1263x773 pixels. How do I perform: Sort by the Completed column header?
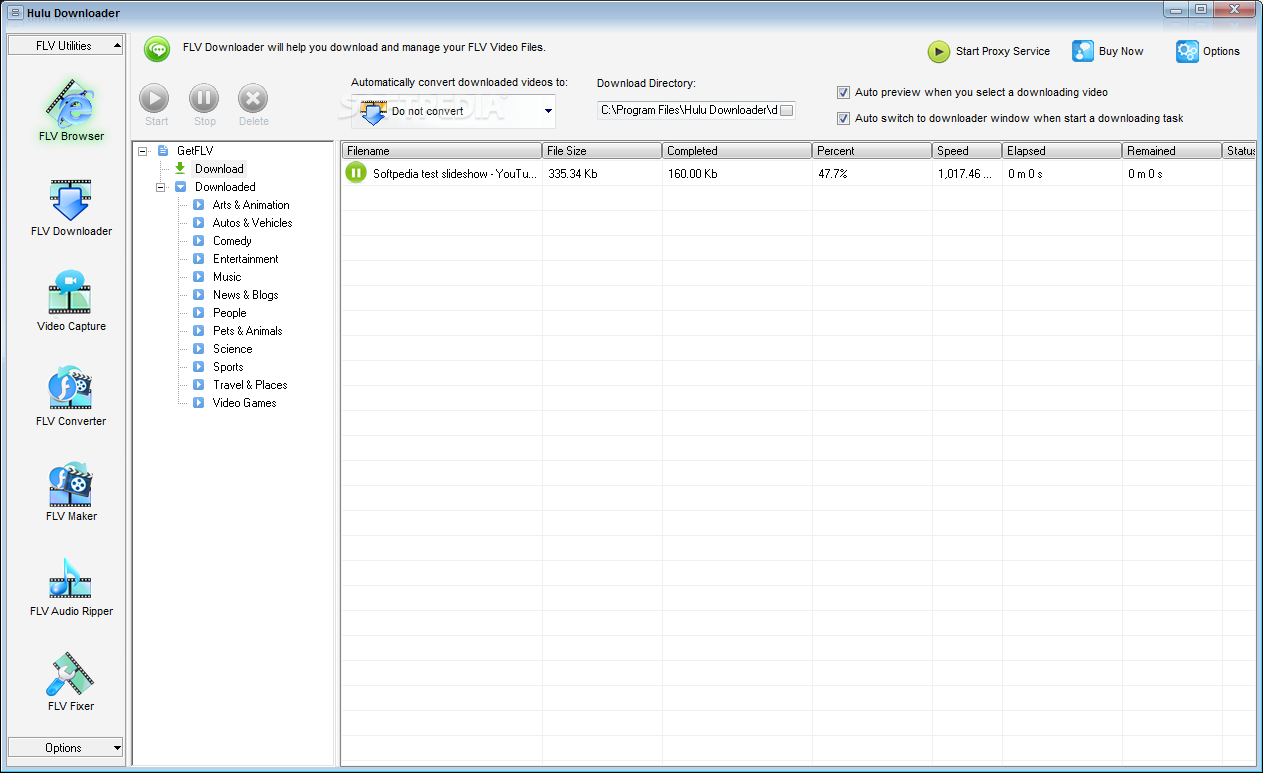pos(737,151)
